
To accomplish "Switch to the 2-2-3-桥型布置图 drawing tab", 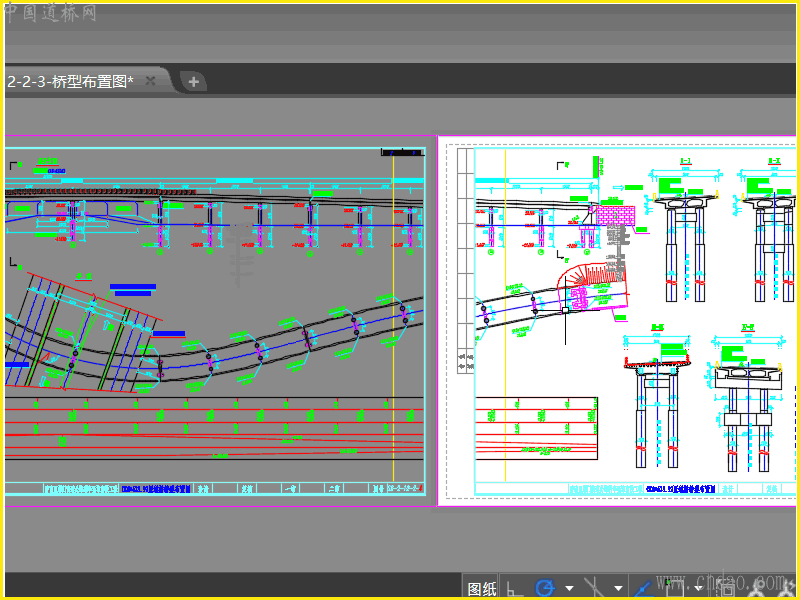I will point(70,82).
